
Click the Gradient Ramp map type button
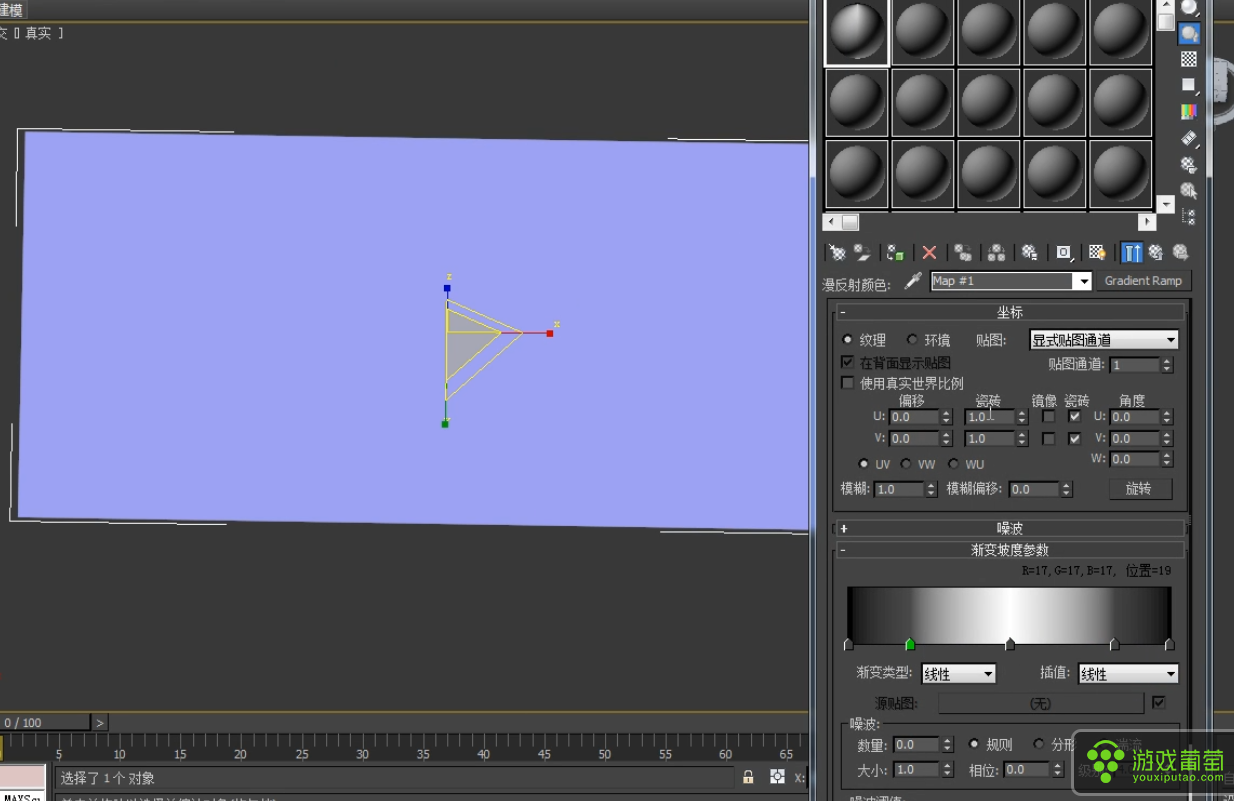(1143, 281)
